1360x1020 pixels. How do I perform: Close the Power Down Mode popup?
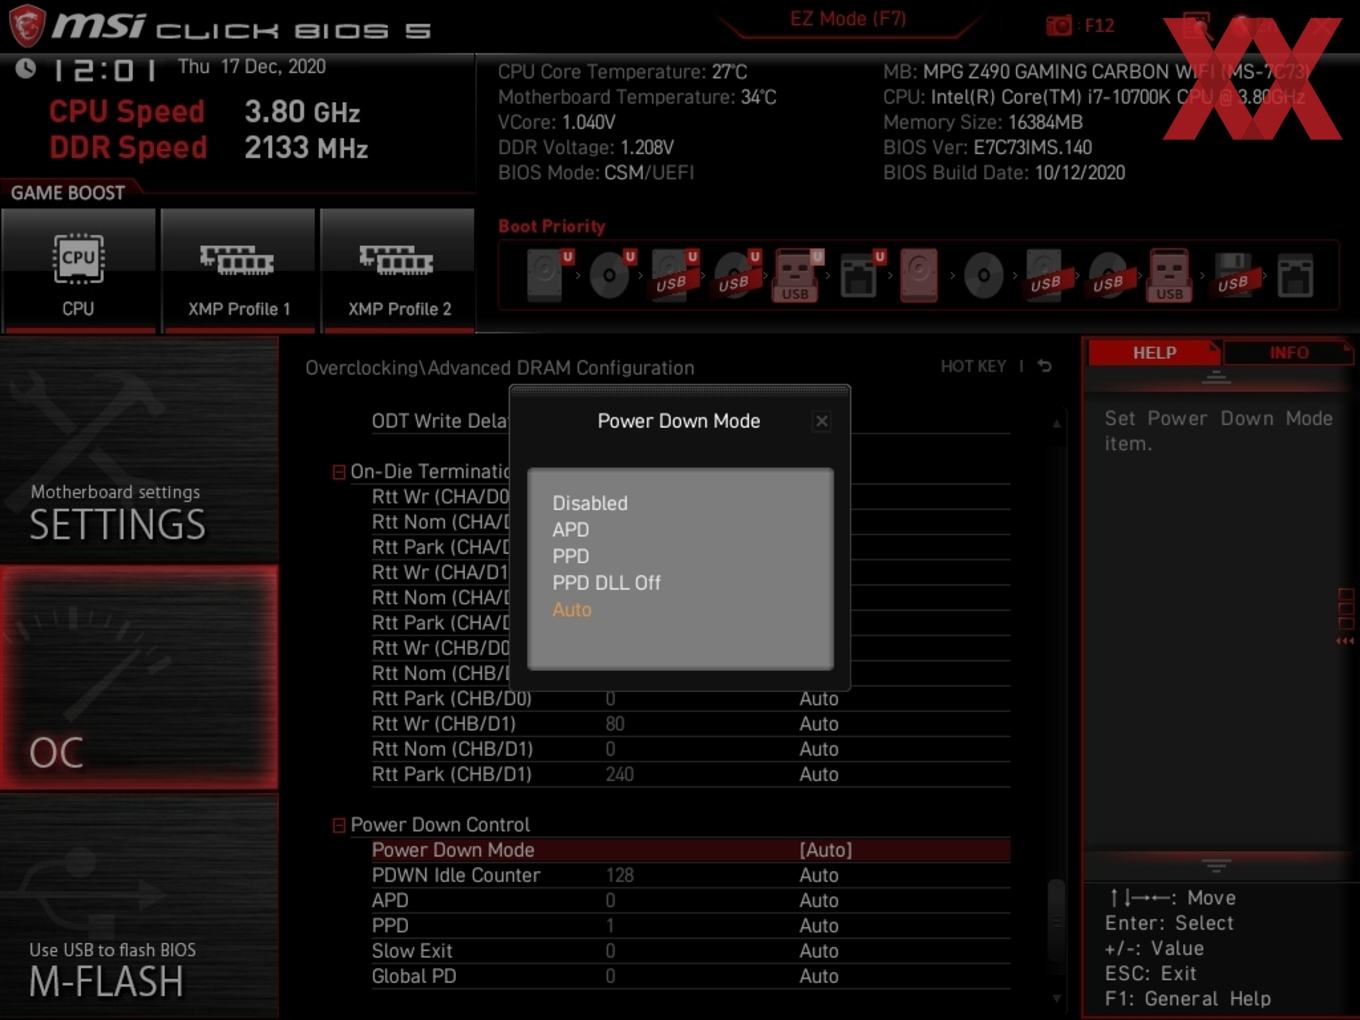coord(822,421)
